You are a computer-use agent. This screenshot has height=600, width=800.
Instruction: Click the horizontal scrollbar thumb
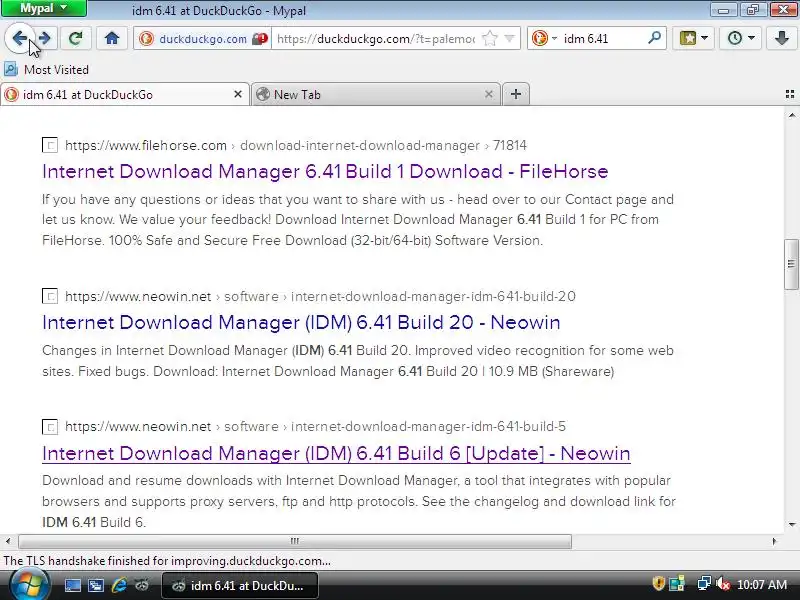point(295,541)
